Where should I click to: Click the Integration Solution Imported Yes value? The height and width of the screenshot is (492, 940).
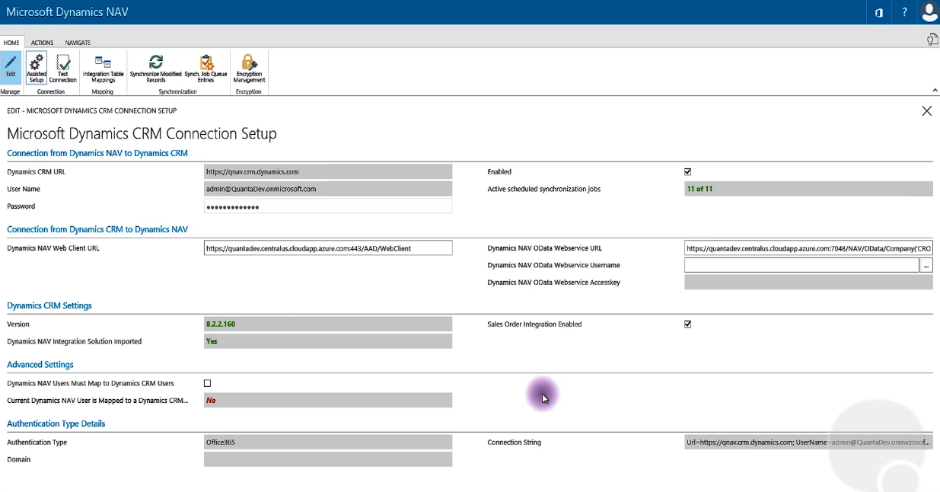coord(328,342)
